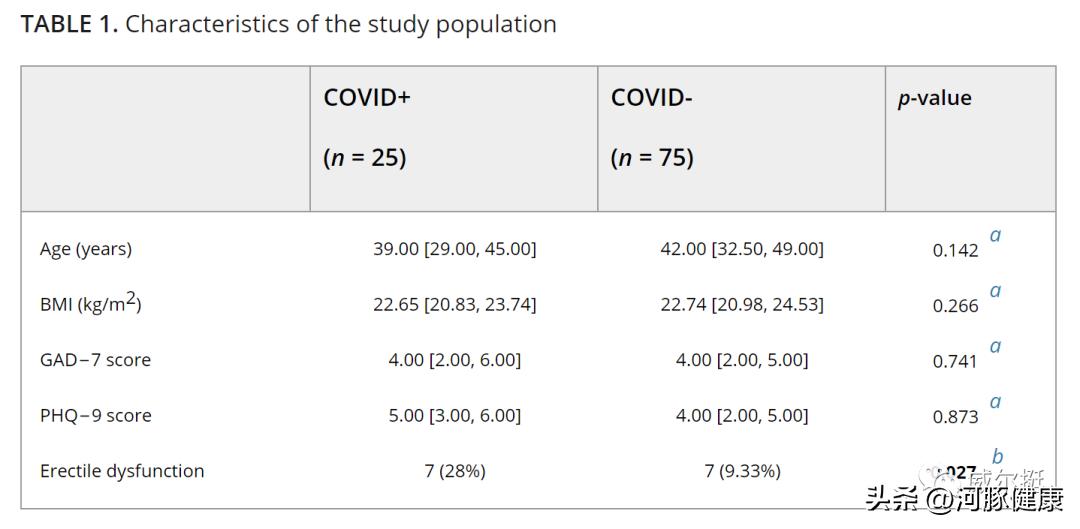Click footnote 'a' next to PHQ-9 p-value 0.873
The image size is (1080, 529).
pos(995,402)
